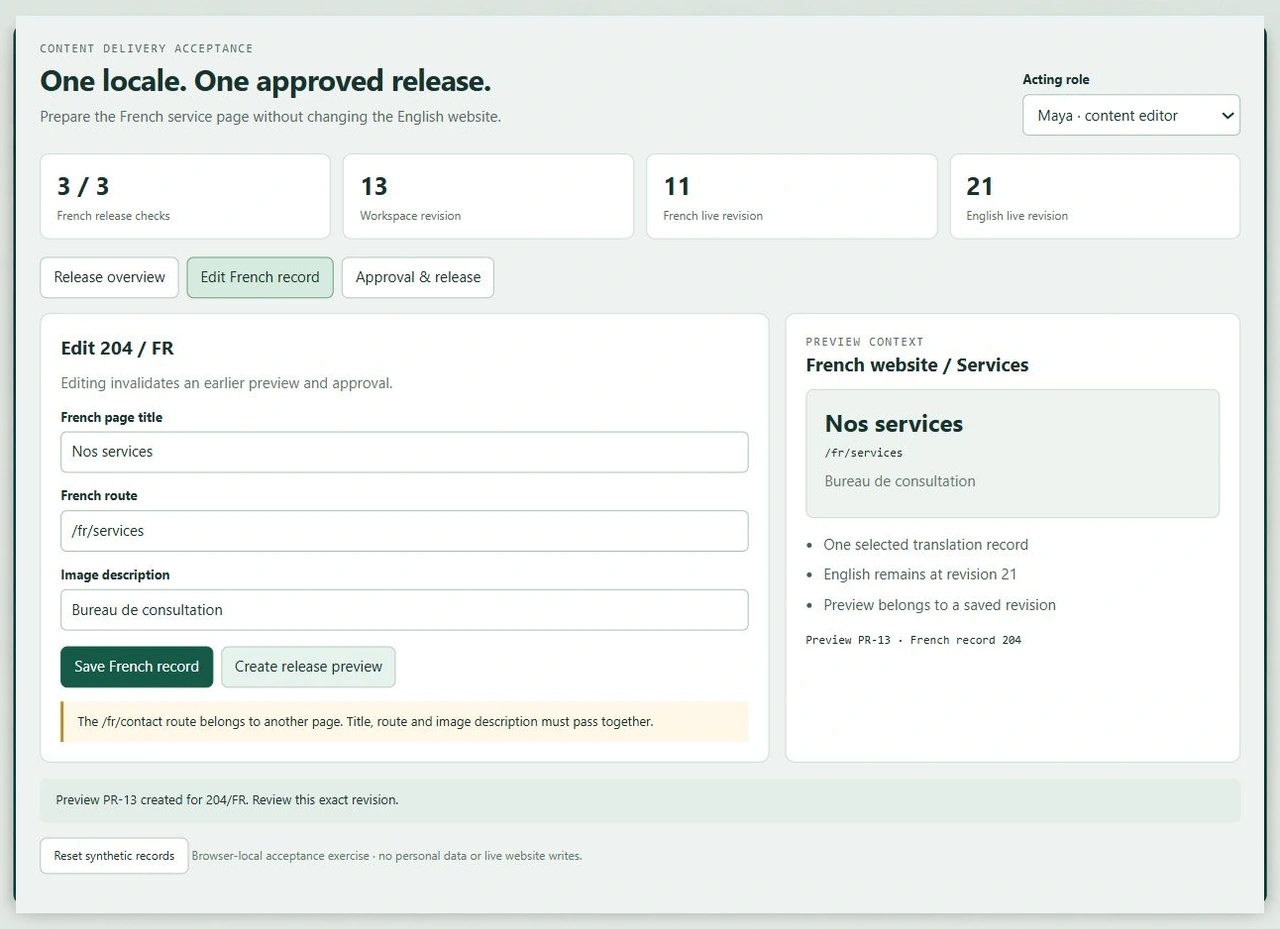The image size is (1280, 929).
Task: Reset synthetic records
Action: point(114,856)
